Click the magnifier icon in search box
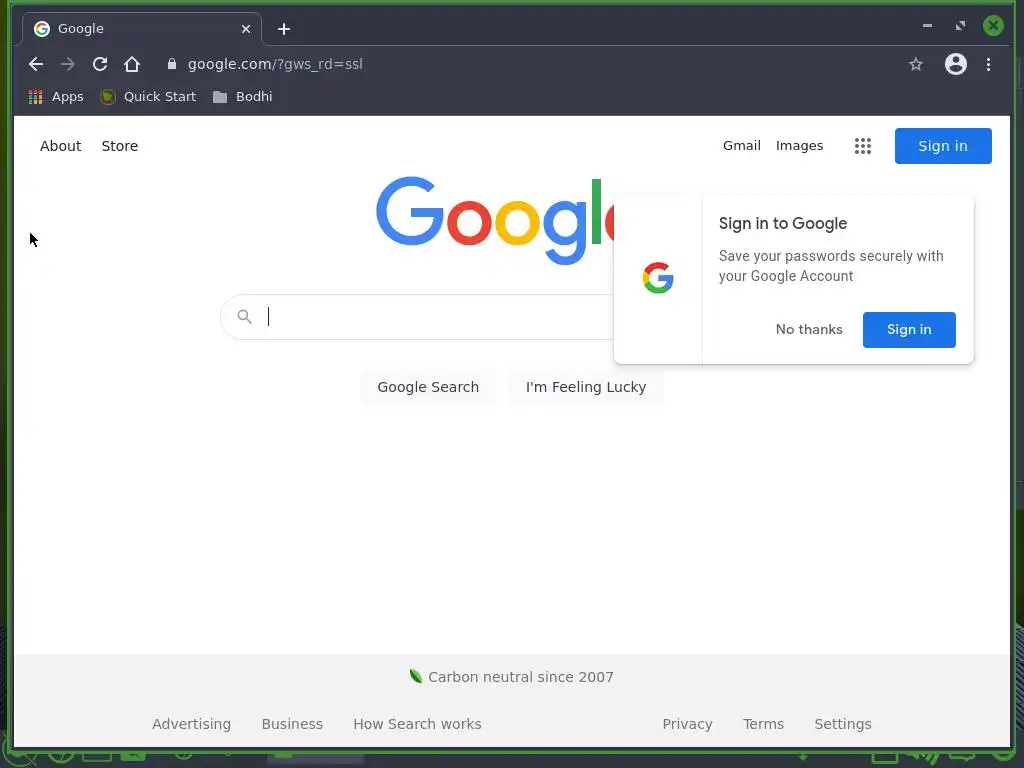Screen dimensions: 1024x768 [x=244, y=317]
